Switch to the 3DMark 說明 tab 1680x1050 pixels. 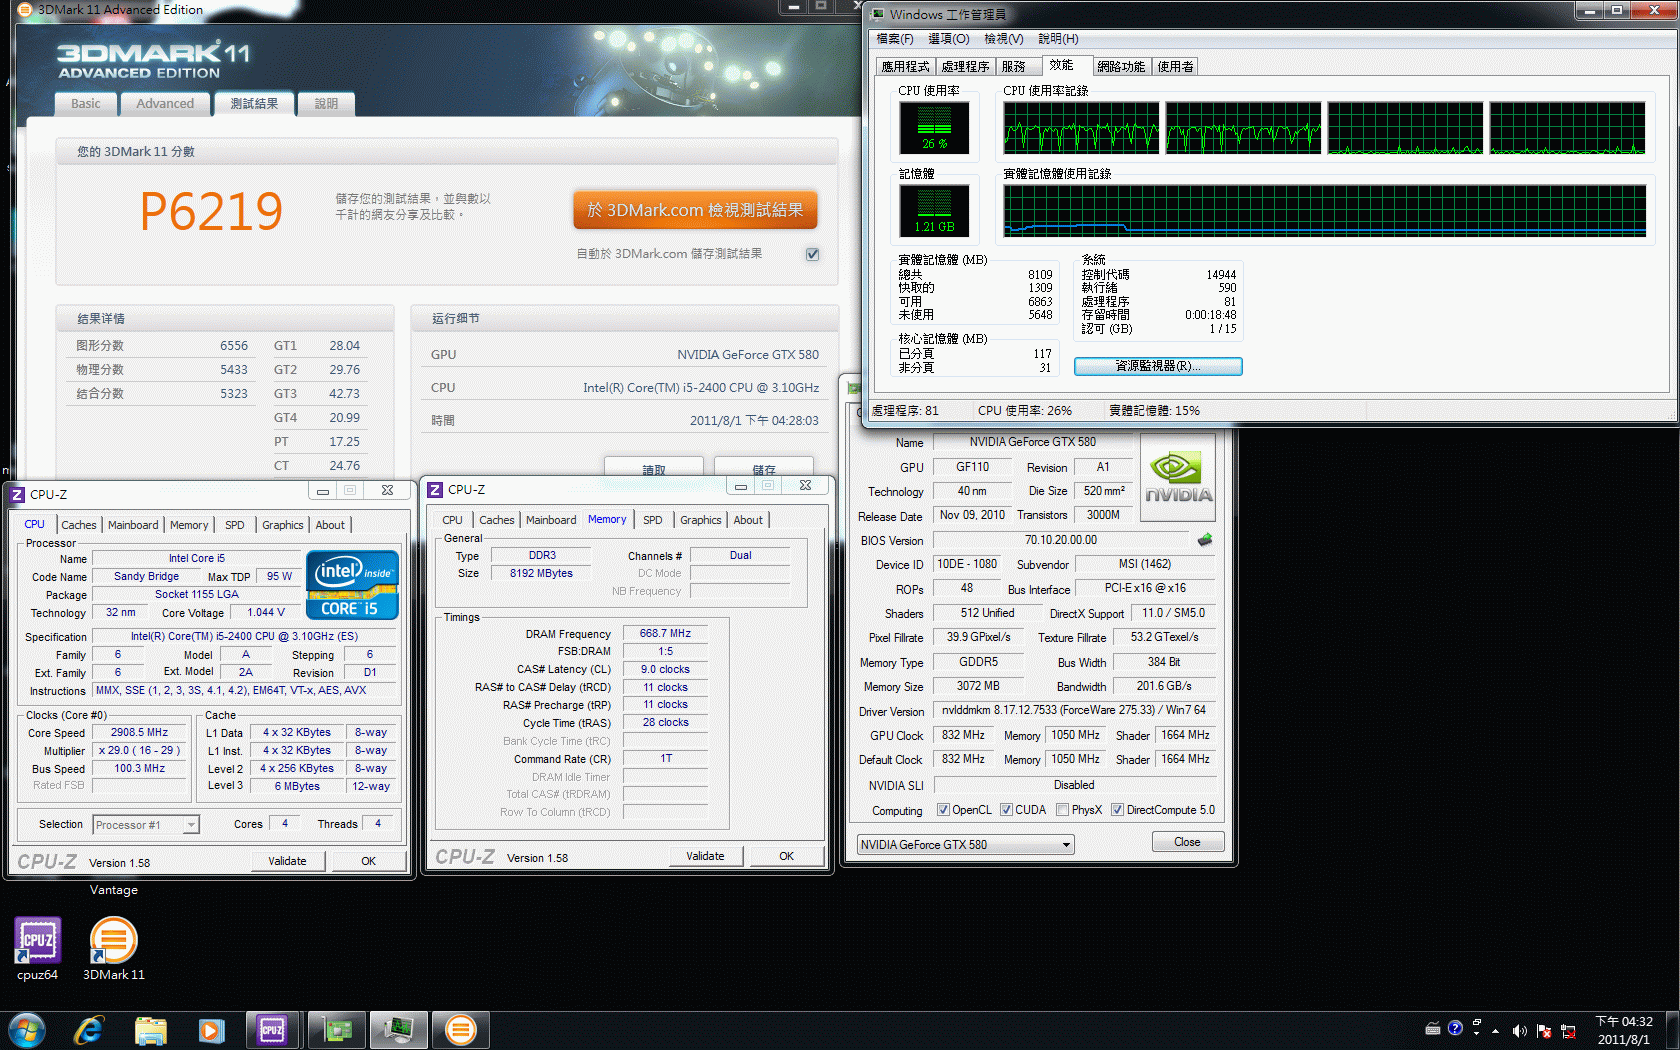(326, 104)
